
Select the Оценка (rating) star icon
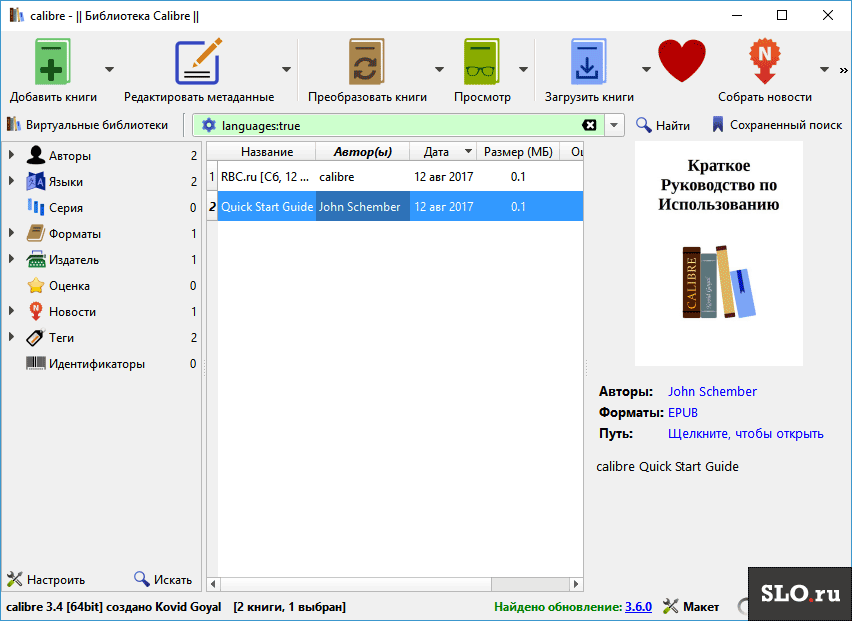[36, 285]
